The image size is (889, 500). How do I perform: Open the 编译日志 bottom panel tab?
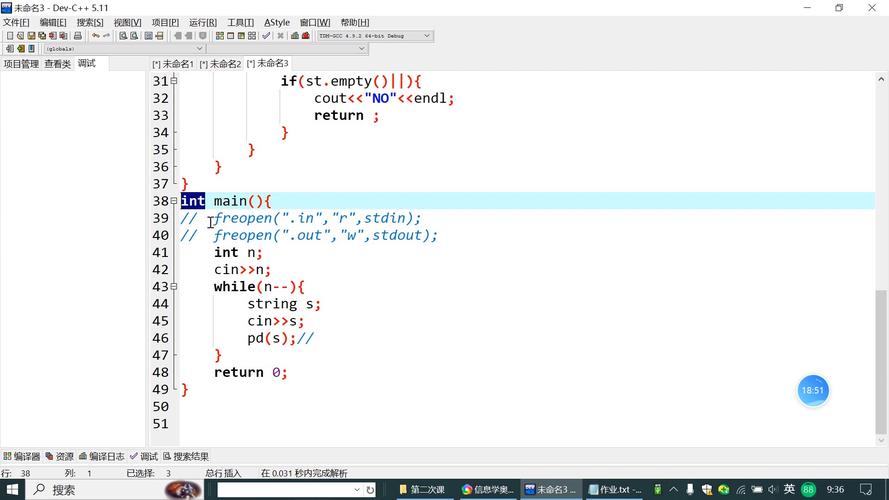102,456
